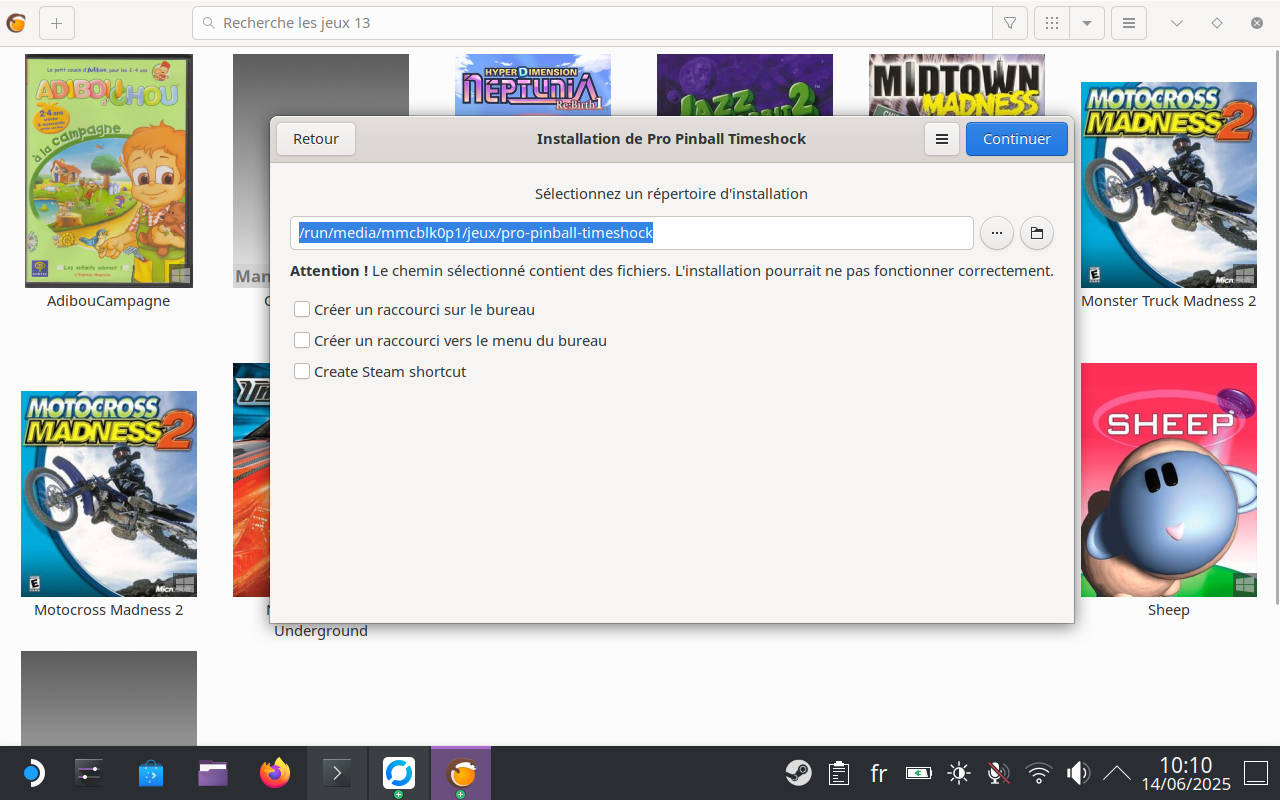Click the muted microphone tray icon
This screenshot has width=1280, height=800.
[x=998, y=773]
